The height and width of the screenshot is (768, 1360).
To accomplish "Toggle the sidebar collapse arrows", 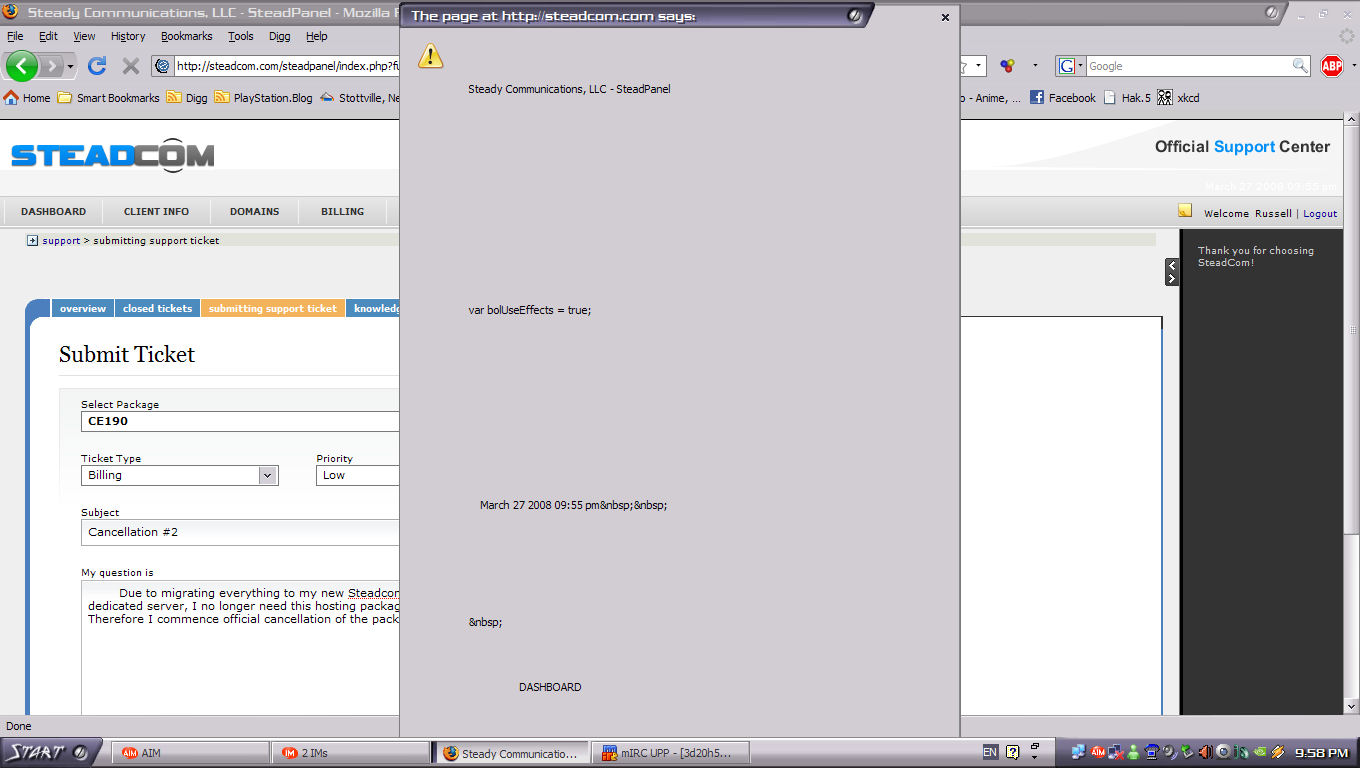I will click(1172, 272).
